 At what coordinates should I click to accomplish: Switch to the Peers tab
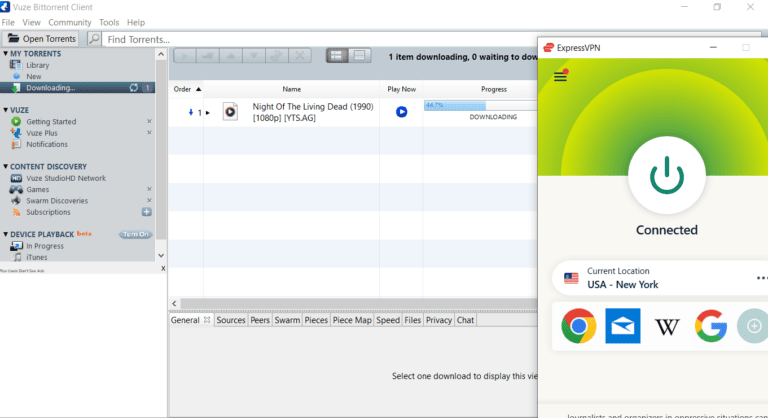click(x=259, y=320)
